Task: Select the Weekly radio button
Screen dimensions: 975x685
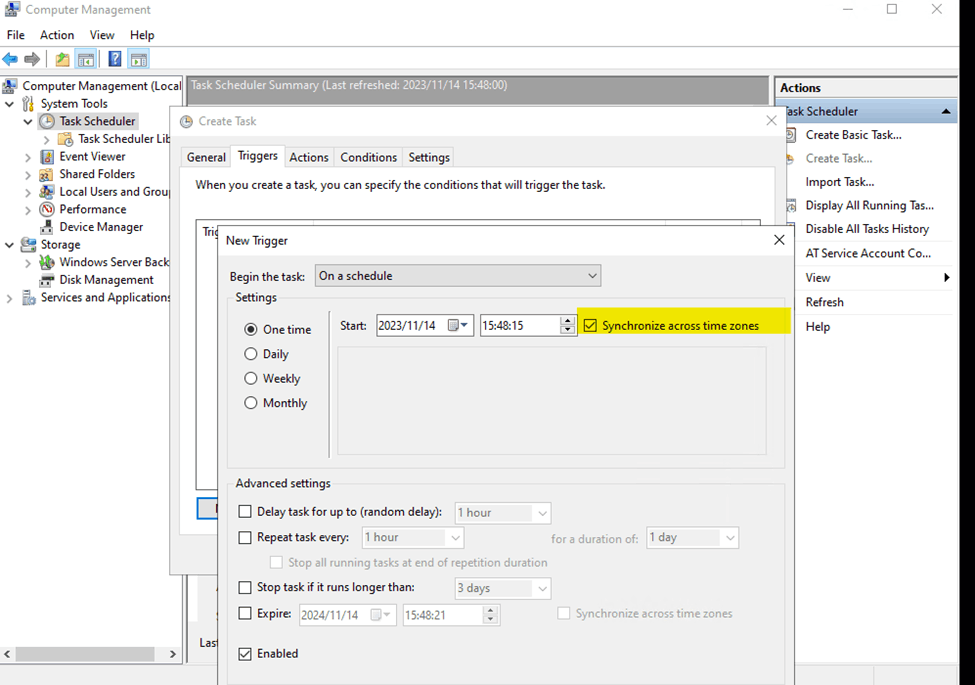Action: (x=251, y=379)
